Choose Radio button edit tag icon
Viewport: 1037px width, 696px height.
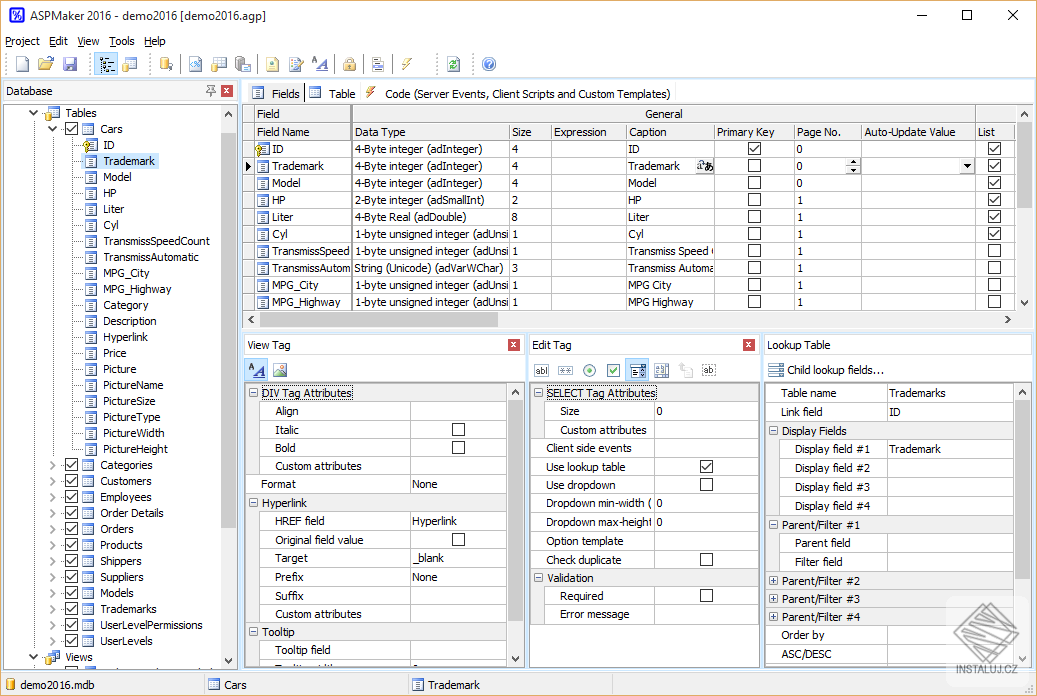tap(589, 370)
